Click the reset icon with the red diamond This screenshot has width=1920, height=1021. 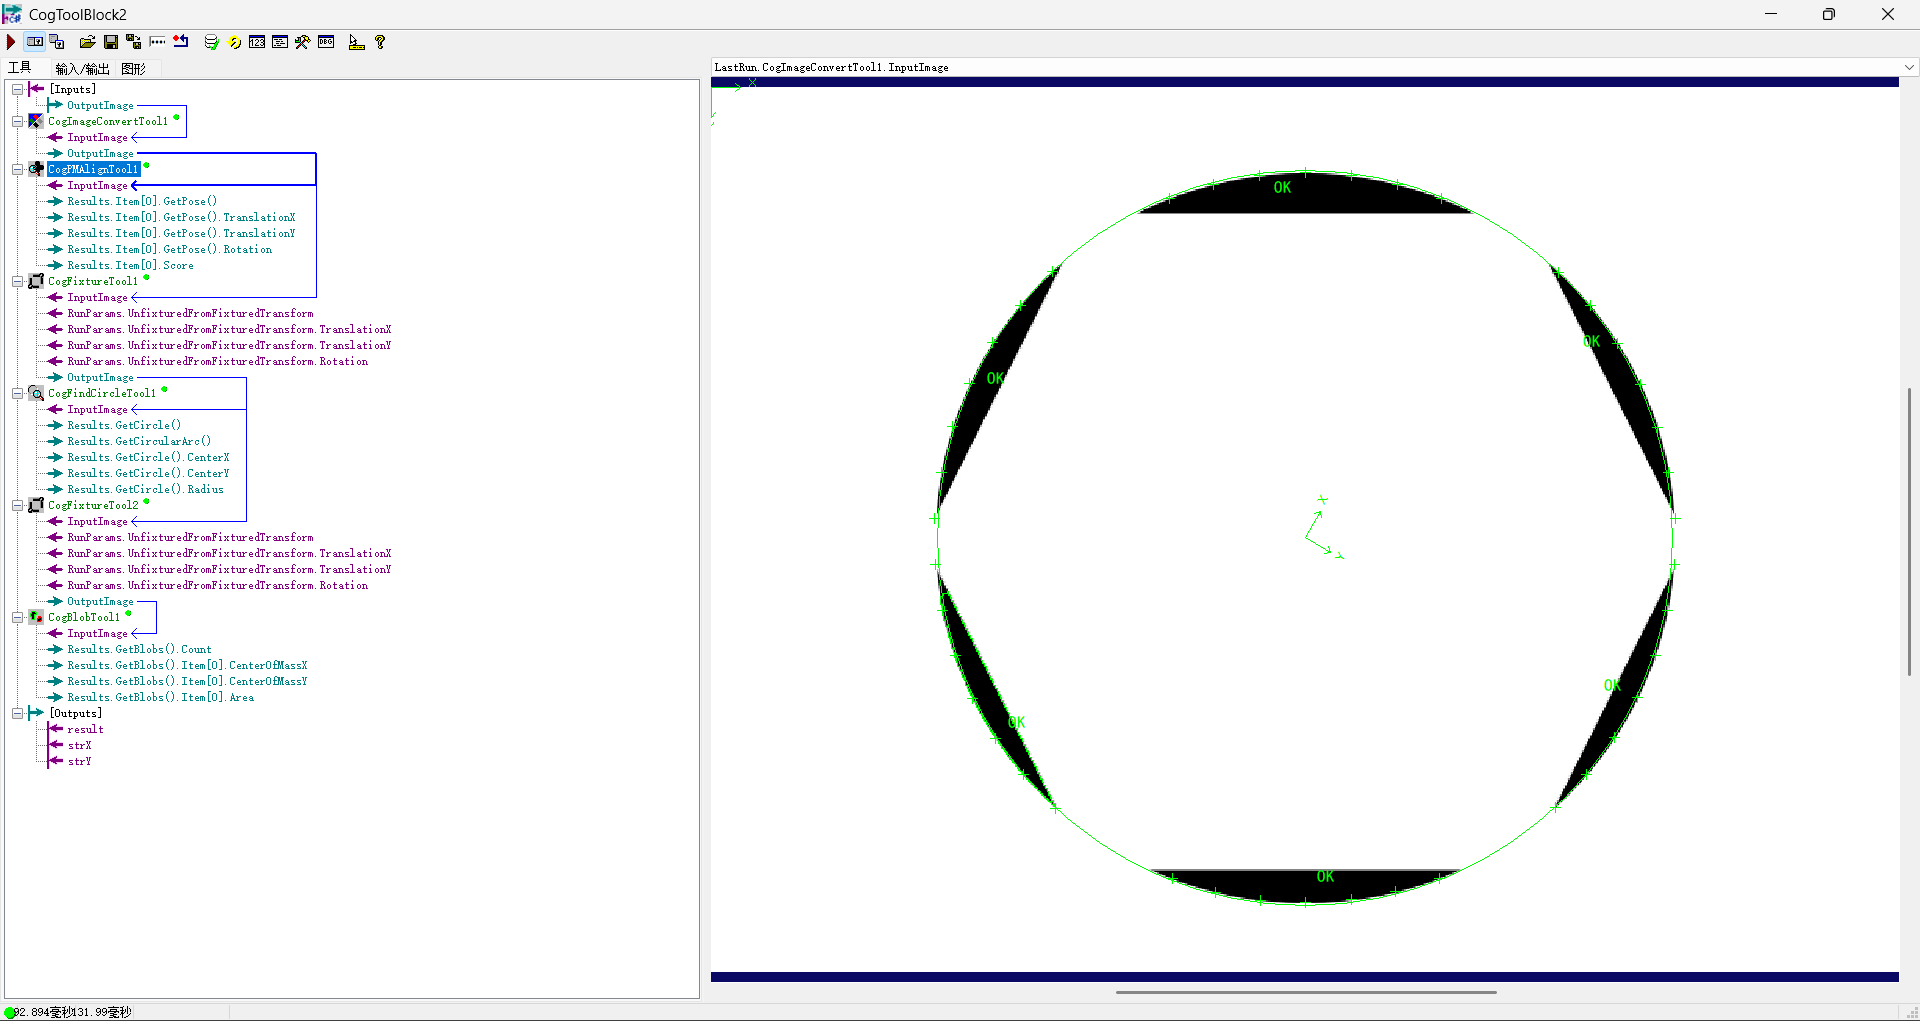181,42
